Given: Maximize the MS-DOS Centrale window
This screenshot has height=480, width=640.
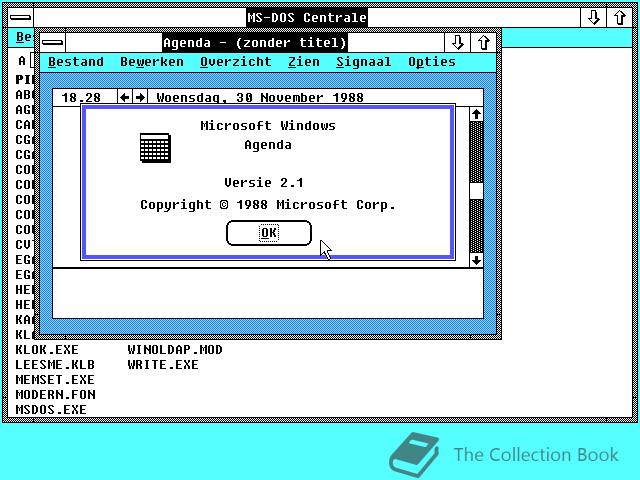Looking at the screenshot, I should point(620,18).
